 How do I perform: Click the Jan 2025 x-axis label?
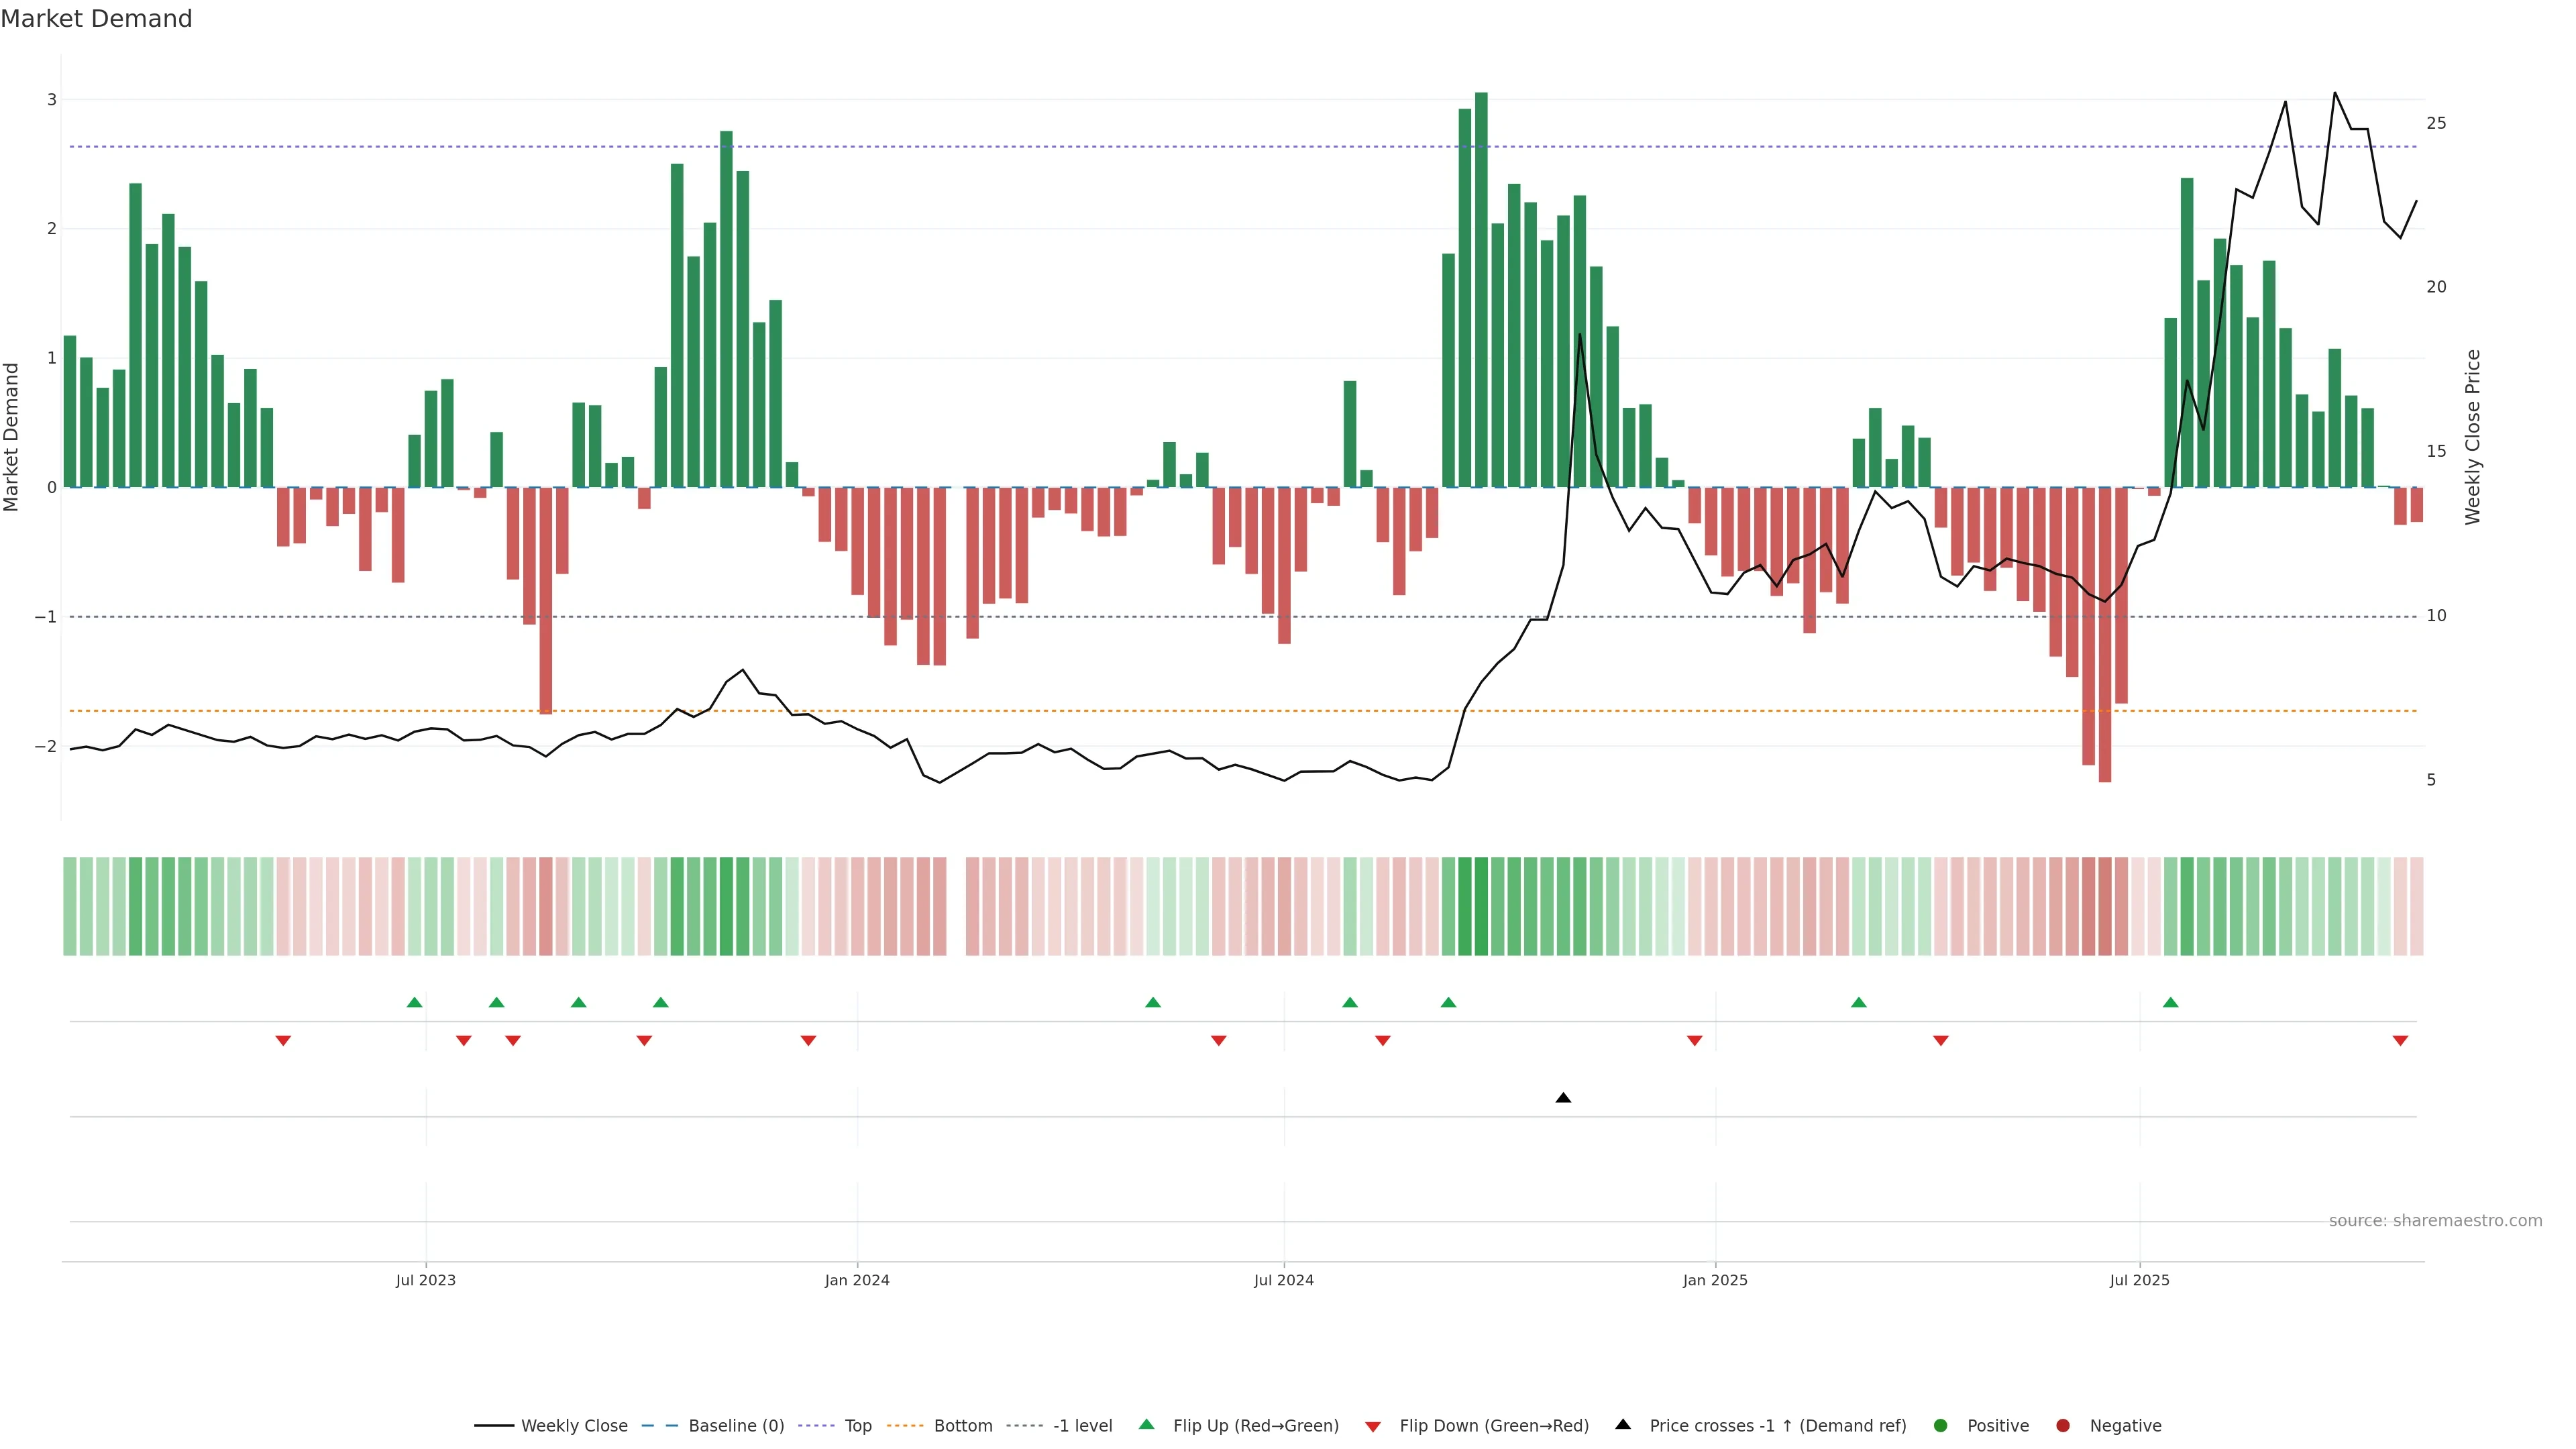coord(1715,1280)
